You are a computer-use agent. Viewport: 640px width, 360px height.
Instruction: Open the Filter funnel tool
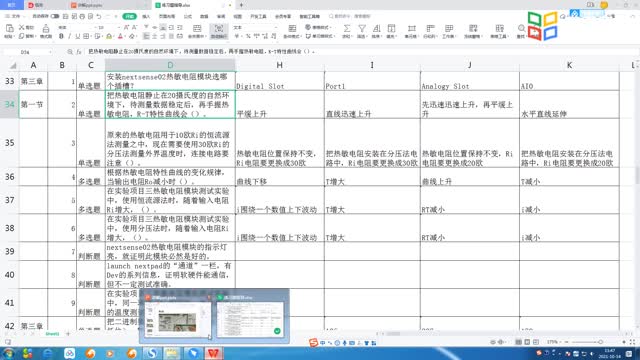[362, 31]
